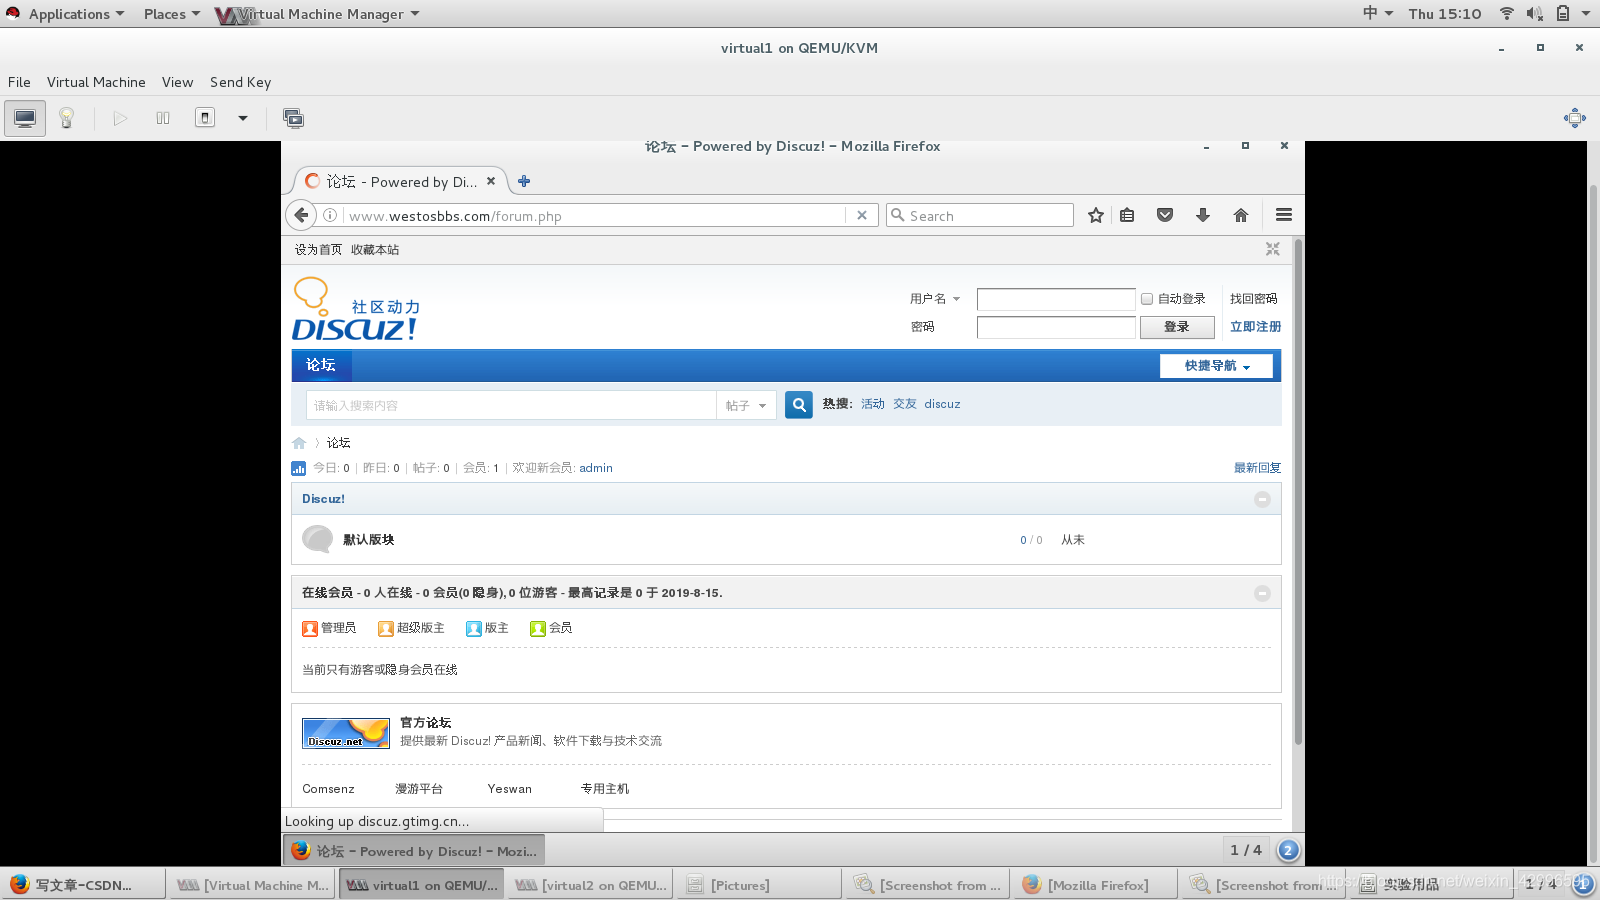Click the Firefox Search box
1600x900 pixels.
(980, 215)
